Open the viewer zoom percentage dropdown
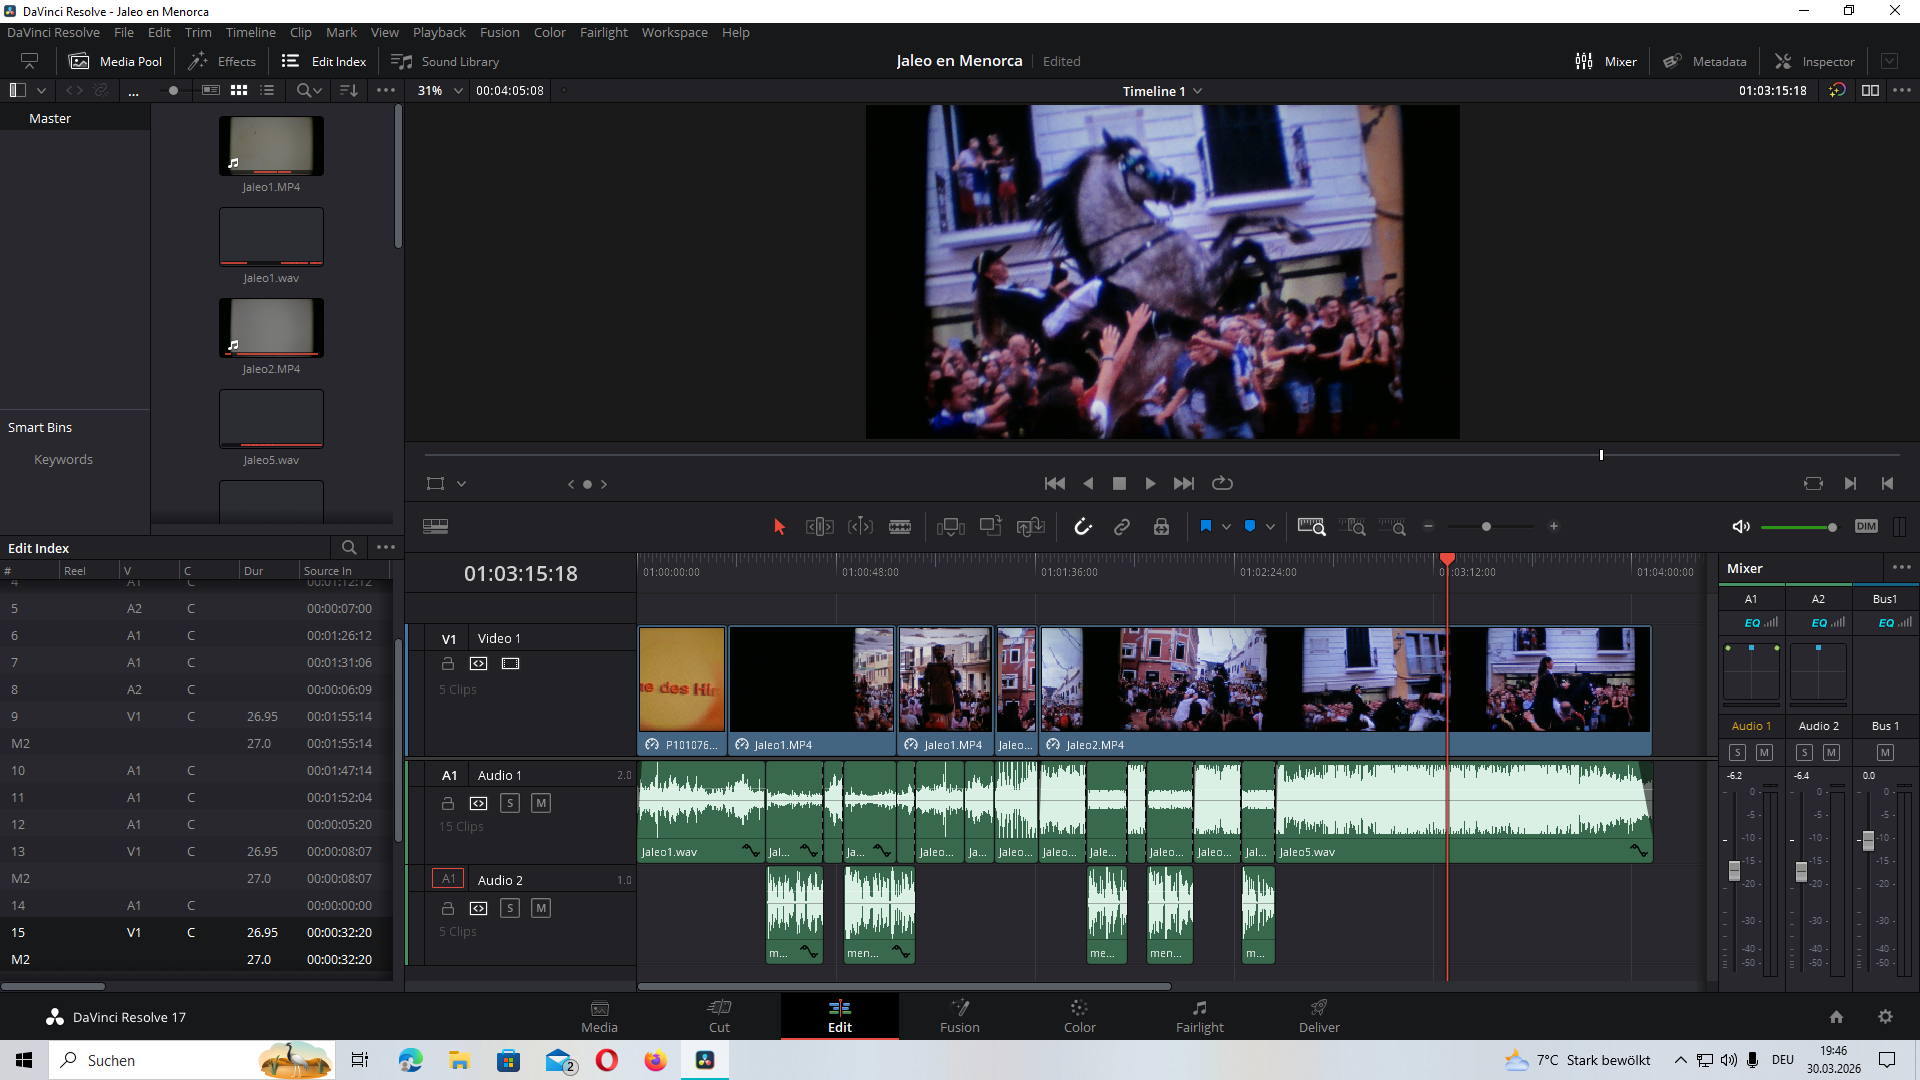 pyautogui.click(x=458, y=91)
